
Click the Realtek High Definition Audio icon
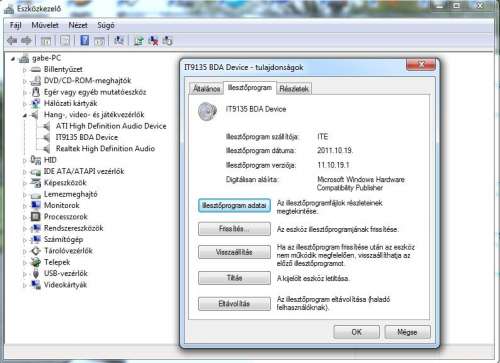tap(47, 149)
